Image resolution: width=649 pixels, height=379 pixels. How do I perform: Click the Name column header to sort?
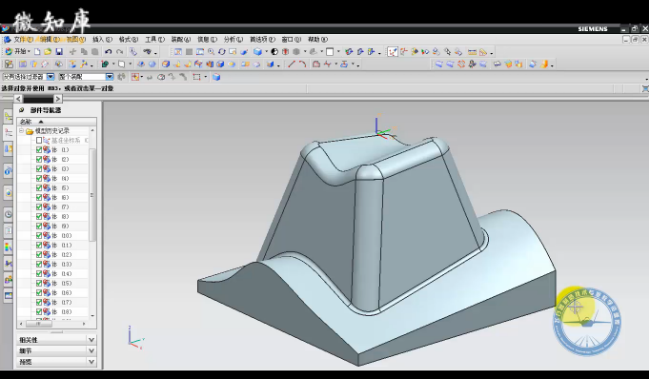click(56, 122)
